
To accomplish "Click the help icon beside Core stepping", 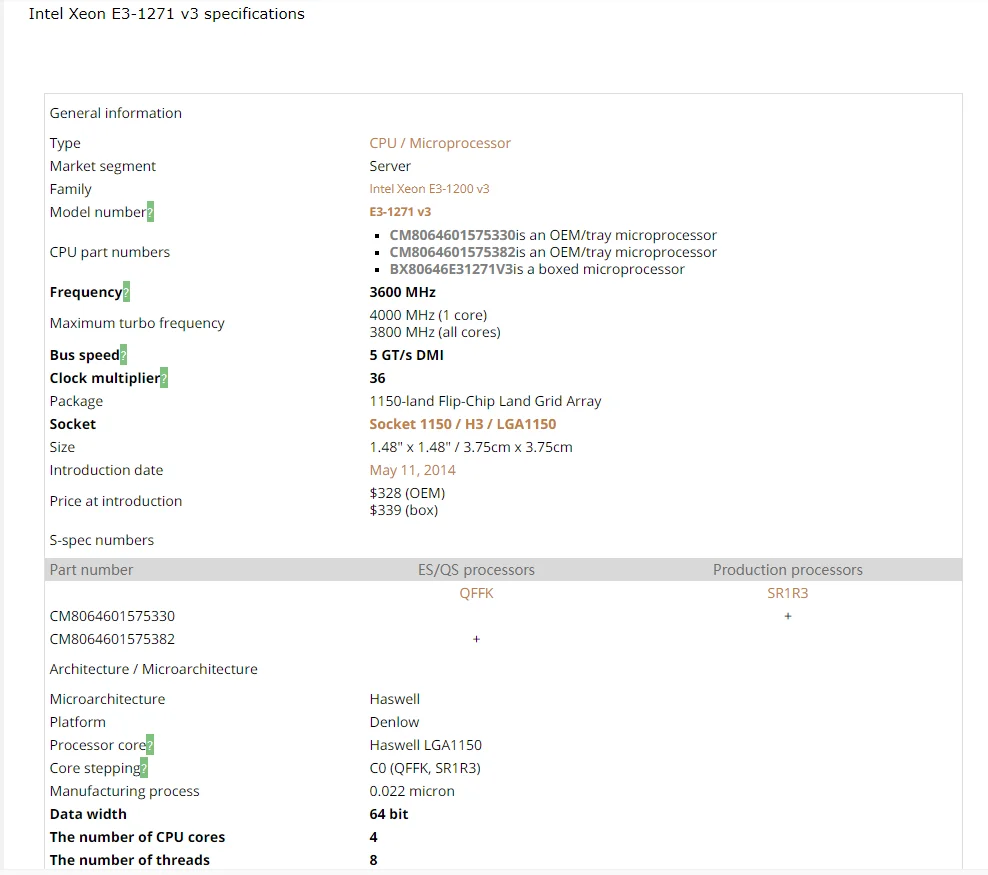I will click(x=144, y=768).
